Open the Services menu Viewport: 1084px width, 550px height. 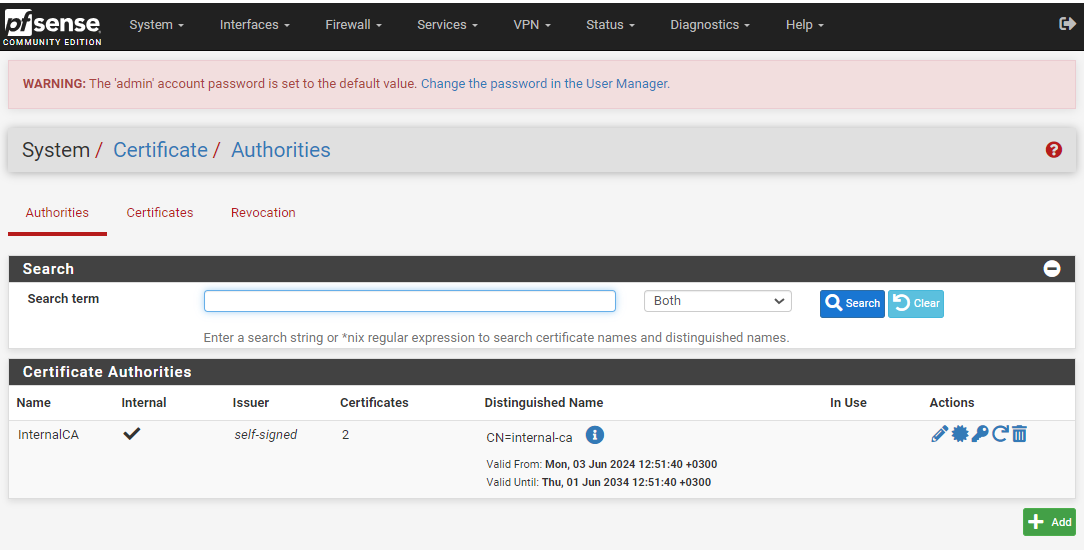click(447, 25)
